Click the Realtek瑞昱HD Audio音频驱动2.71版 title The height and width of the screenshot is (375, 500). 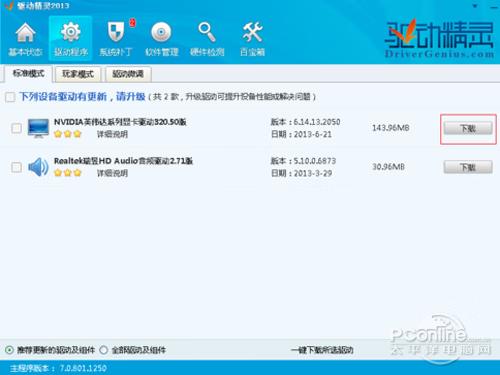123,161
